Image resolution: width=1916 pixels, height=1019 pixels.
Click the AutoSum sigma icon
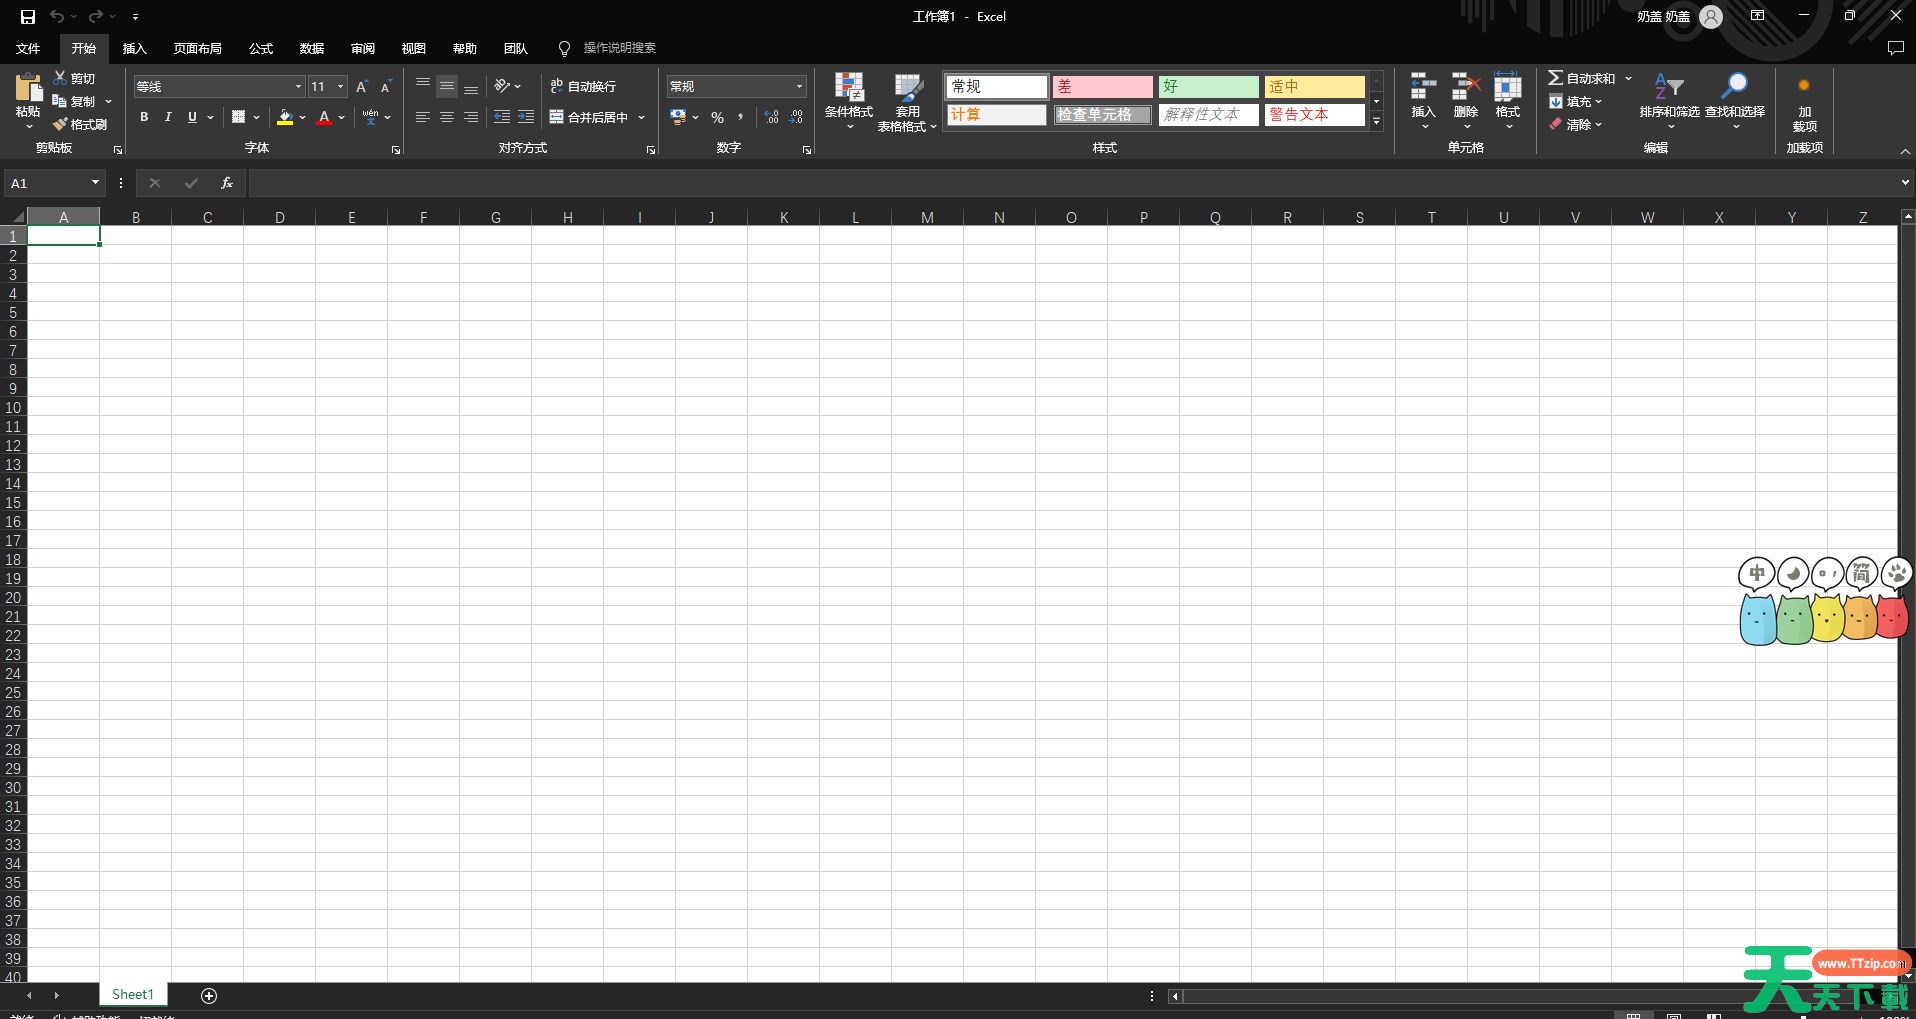tap(1556, 78)
